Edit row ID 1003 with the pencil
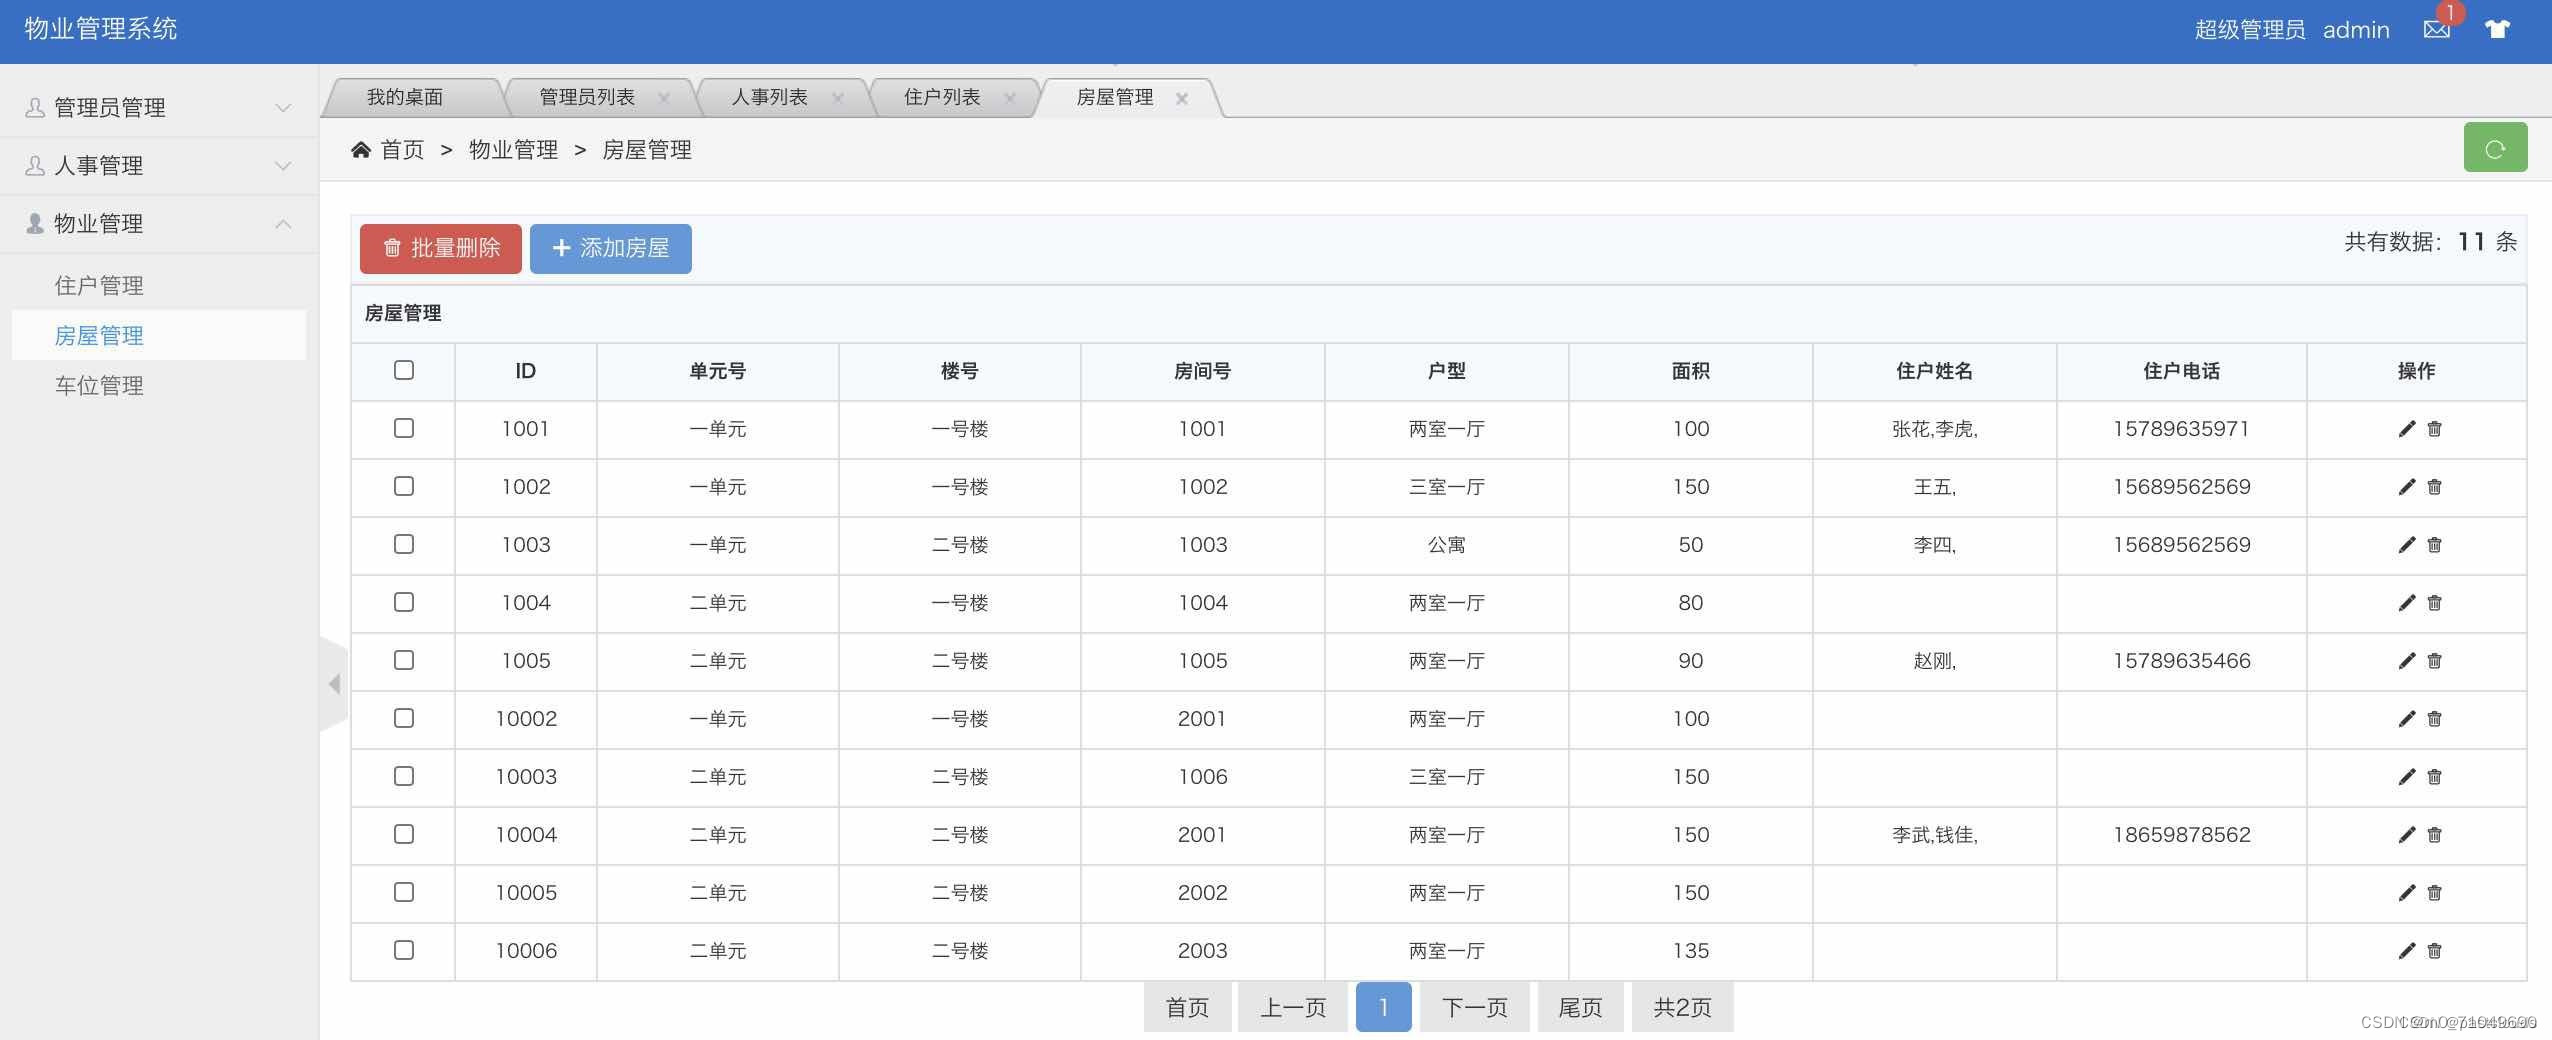Viewport: 2552px width, 1040px height. pos(2407,545)
